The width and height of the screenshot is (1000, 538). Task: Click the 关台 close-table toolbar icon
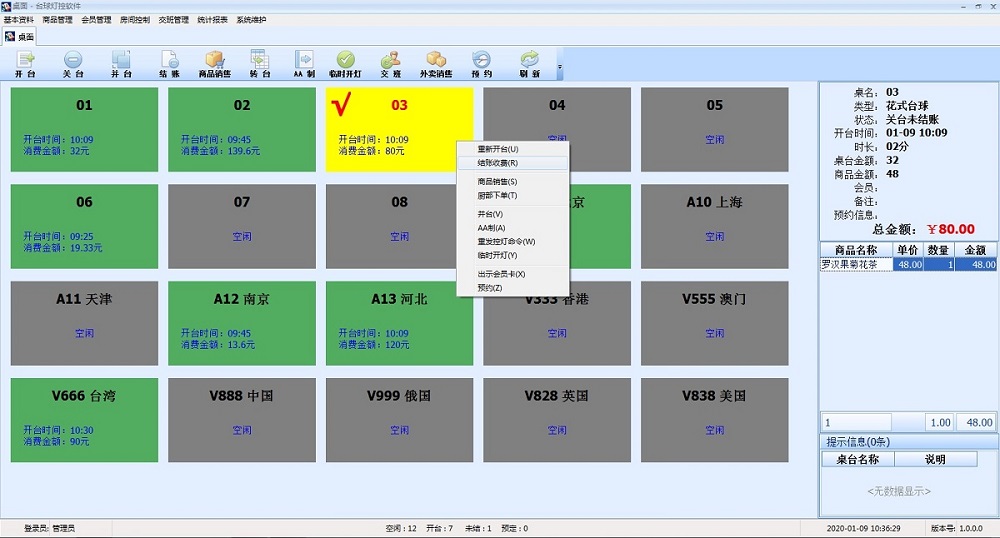tap(73, 64)
